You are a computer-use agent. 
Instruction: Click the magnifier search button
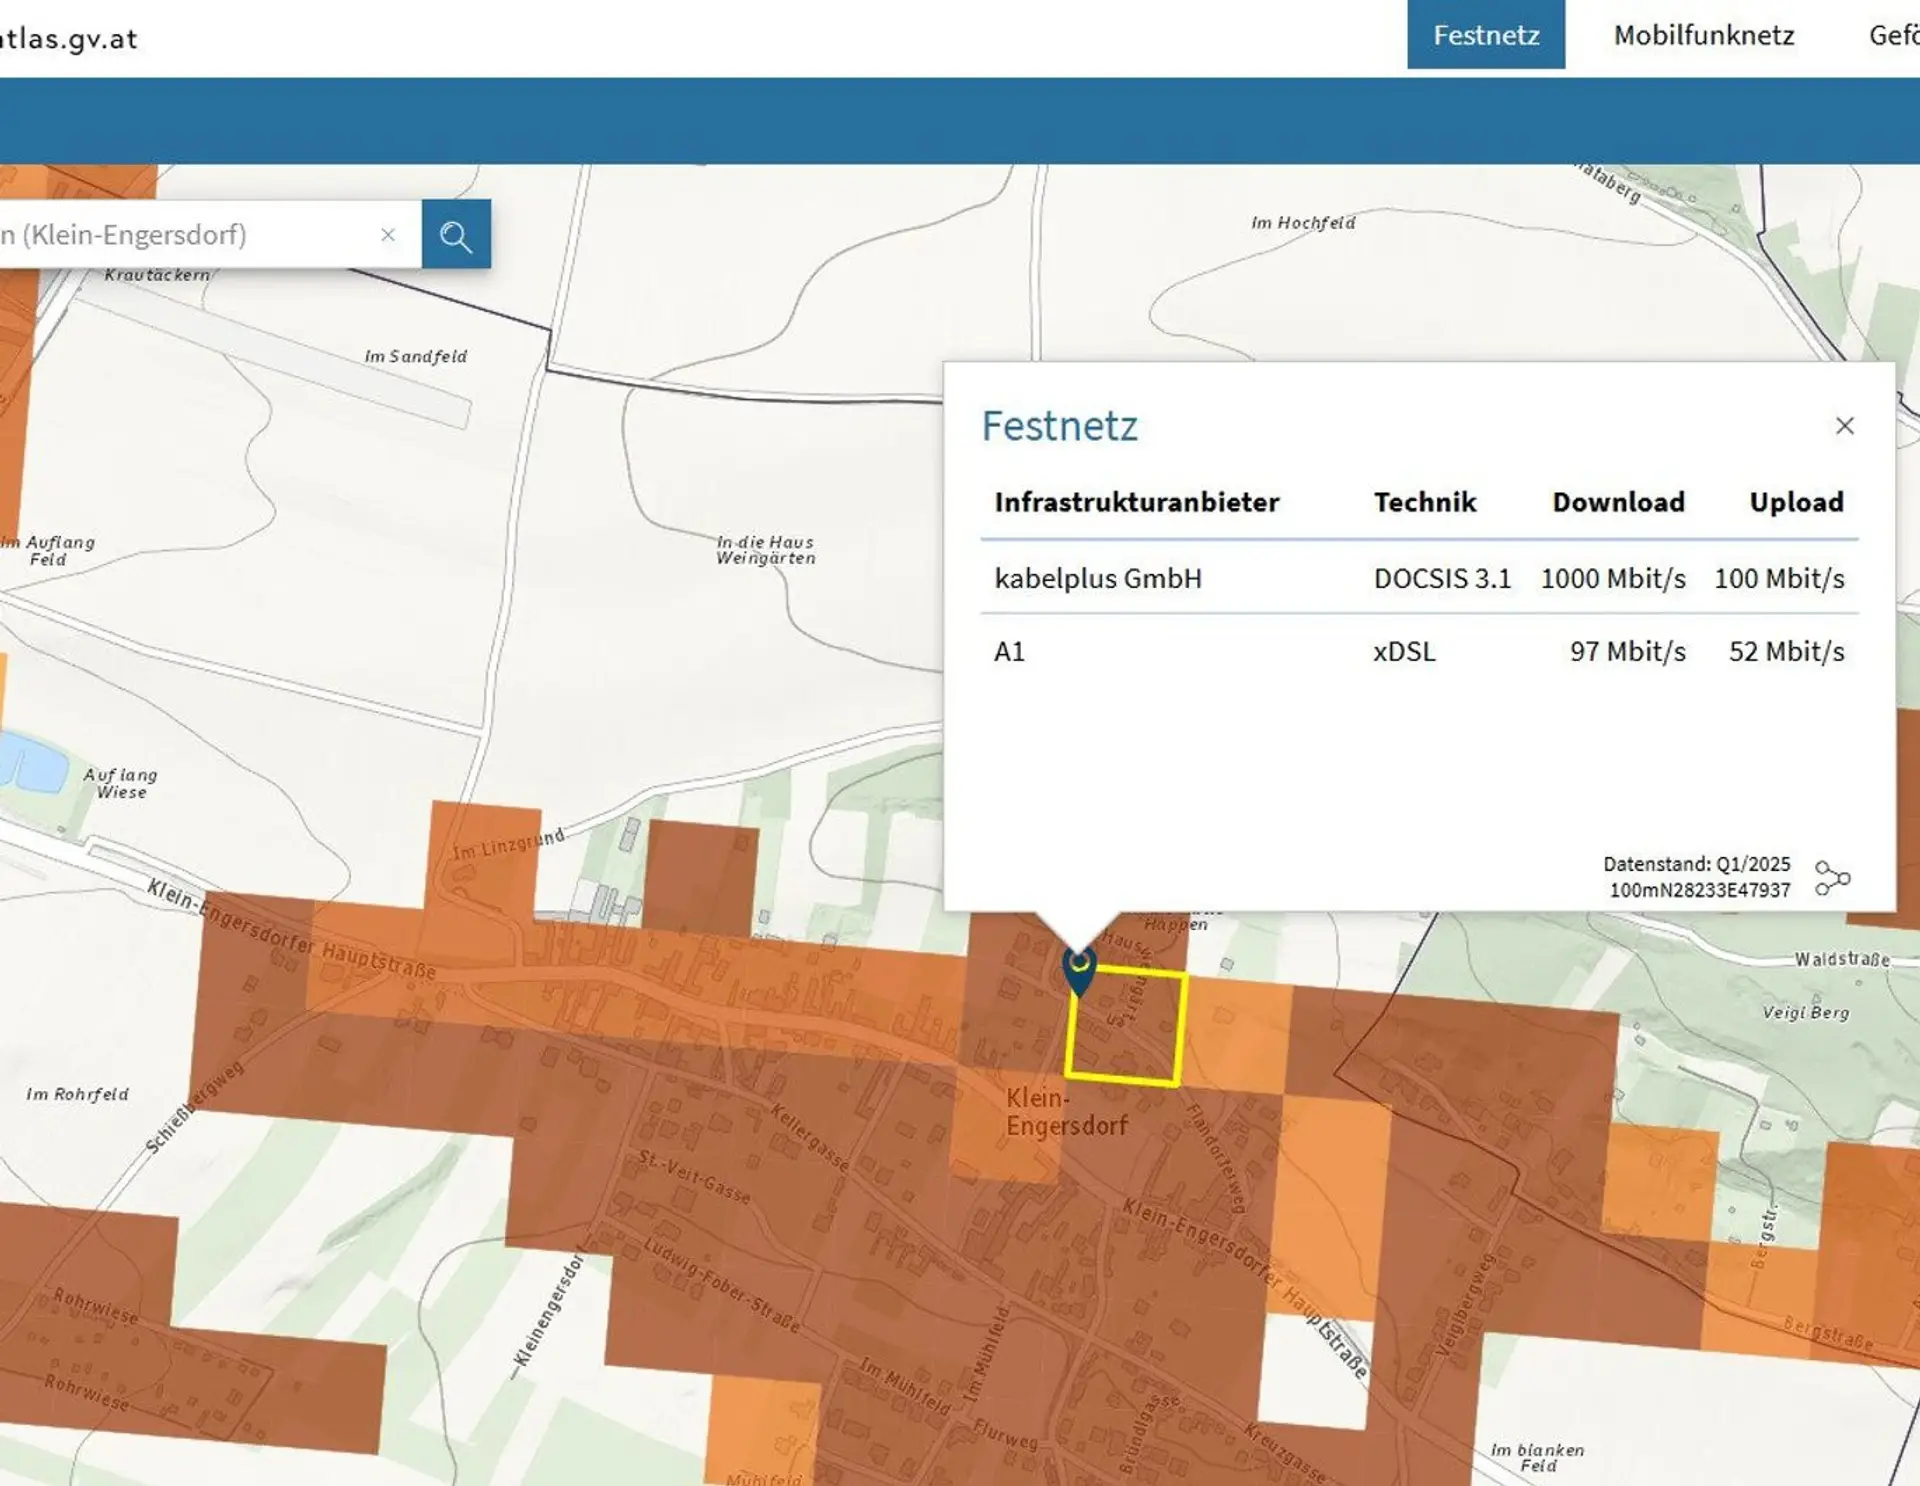(456, 235)
